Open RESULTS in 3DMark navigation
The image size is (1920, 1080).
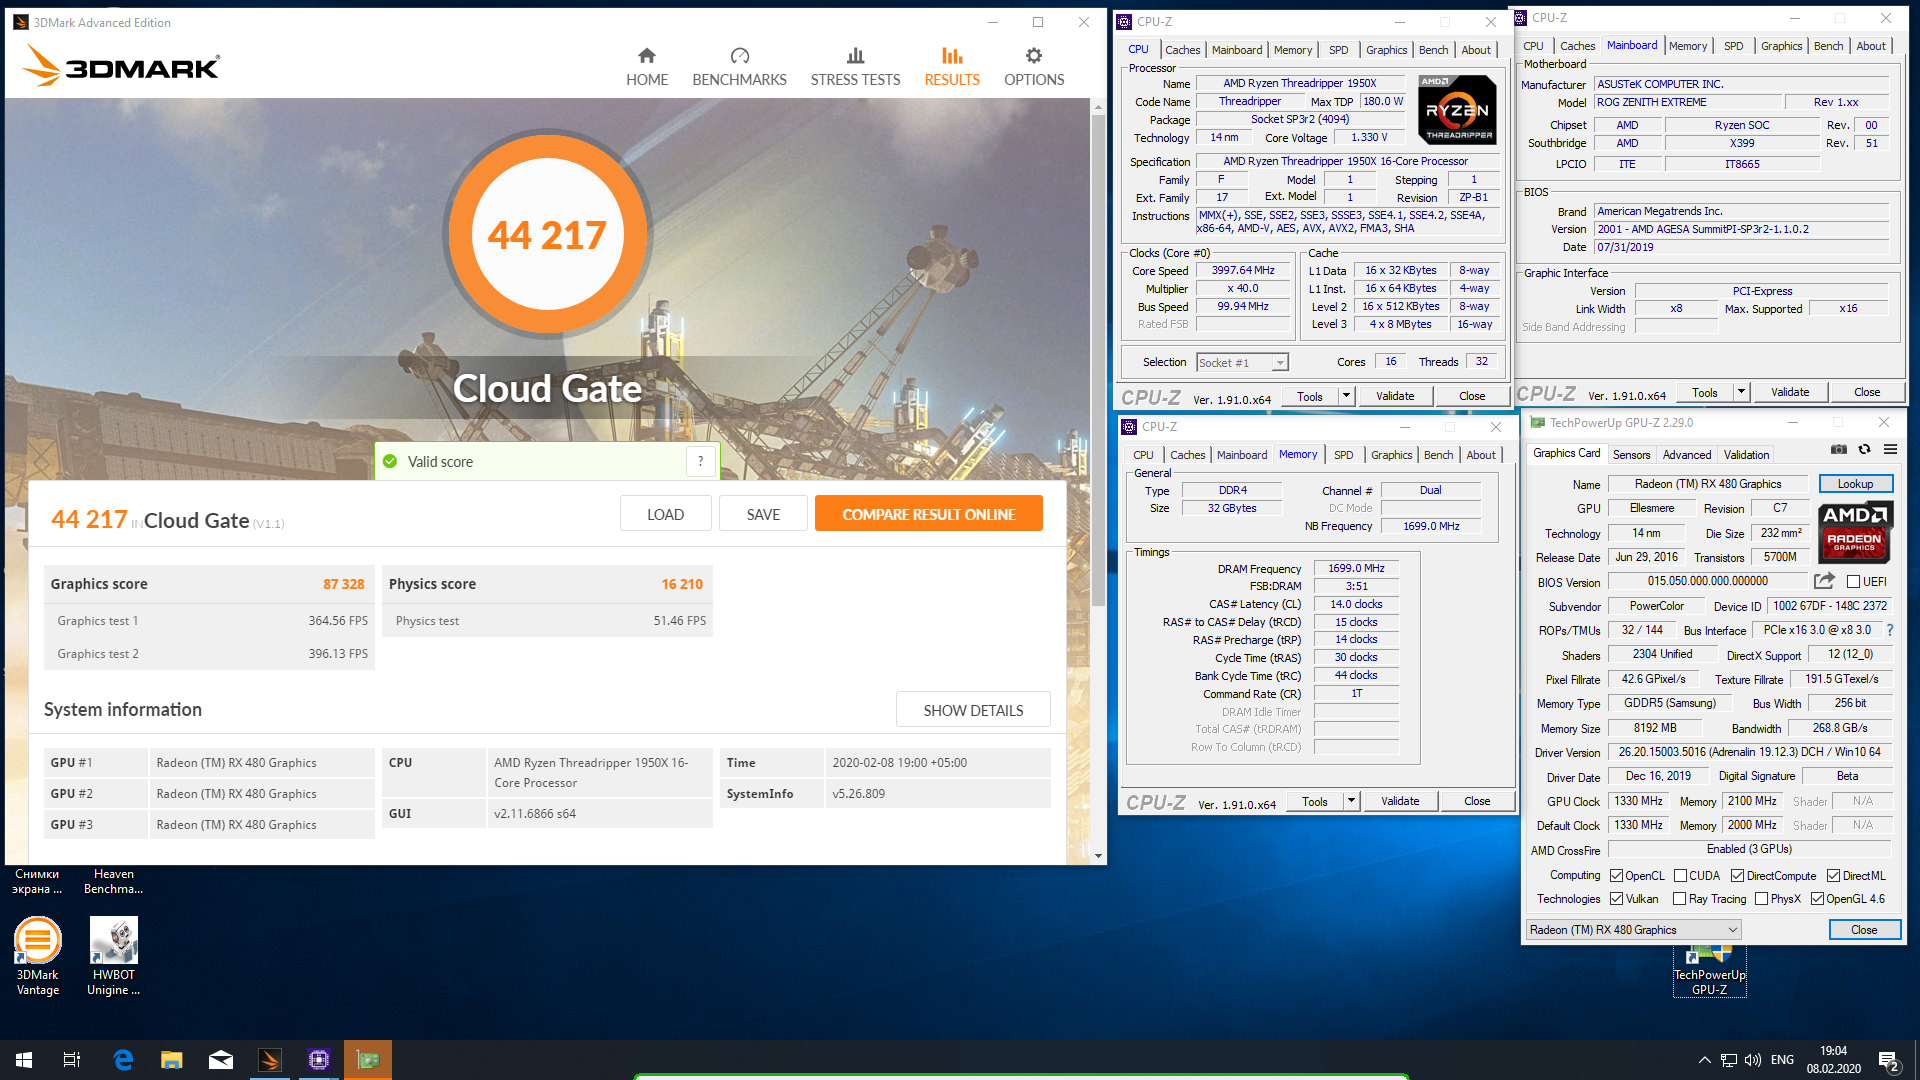coord(952,67)
